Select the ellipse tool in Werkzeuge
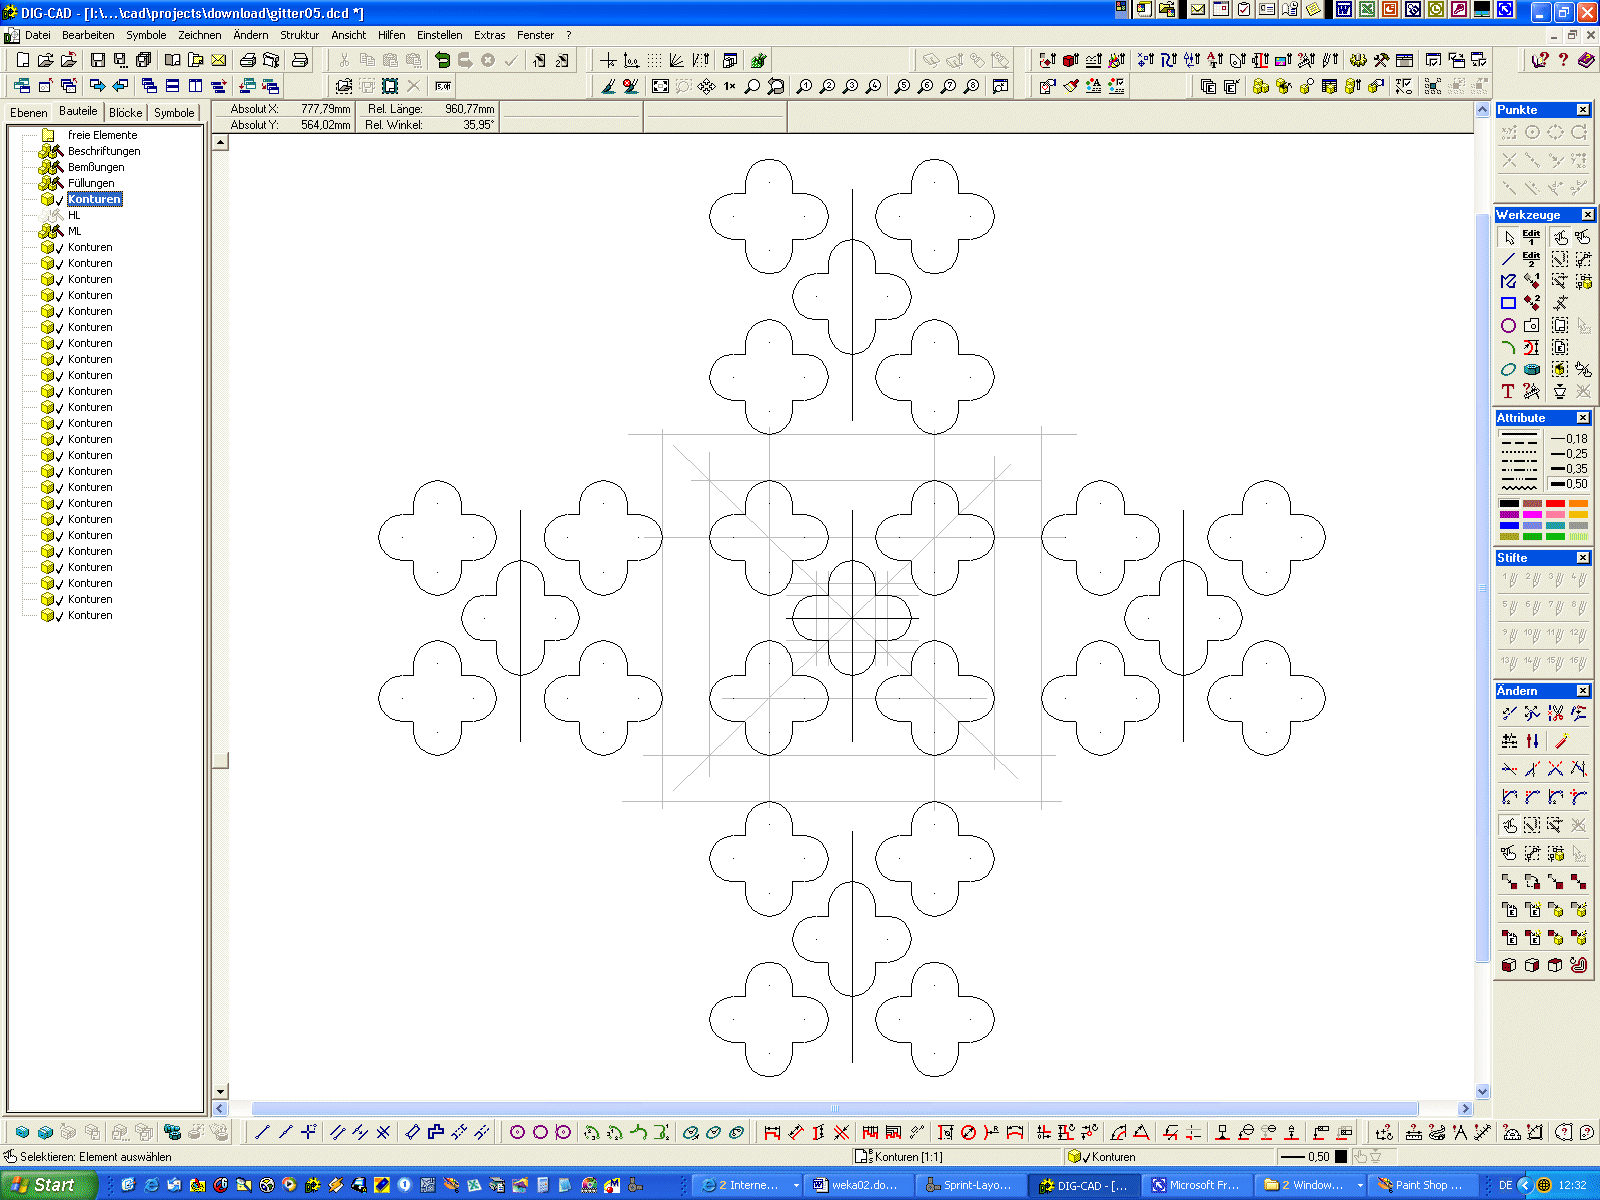Screen dimensions: 1600x1200 pos(1508,369)
